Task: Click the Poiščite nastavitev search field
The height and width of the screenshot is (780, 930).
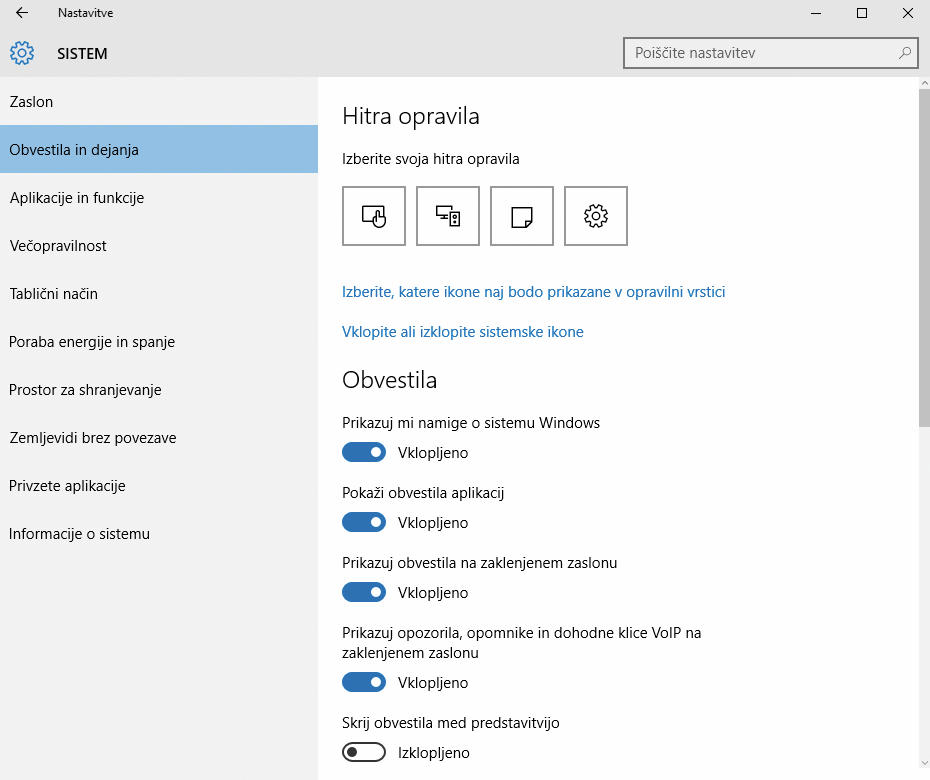Action: coord(770,53)
